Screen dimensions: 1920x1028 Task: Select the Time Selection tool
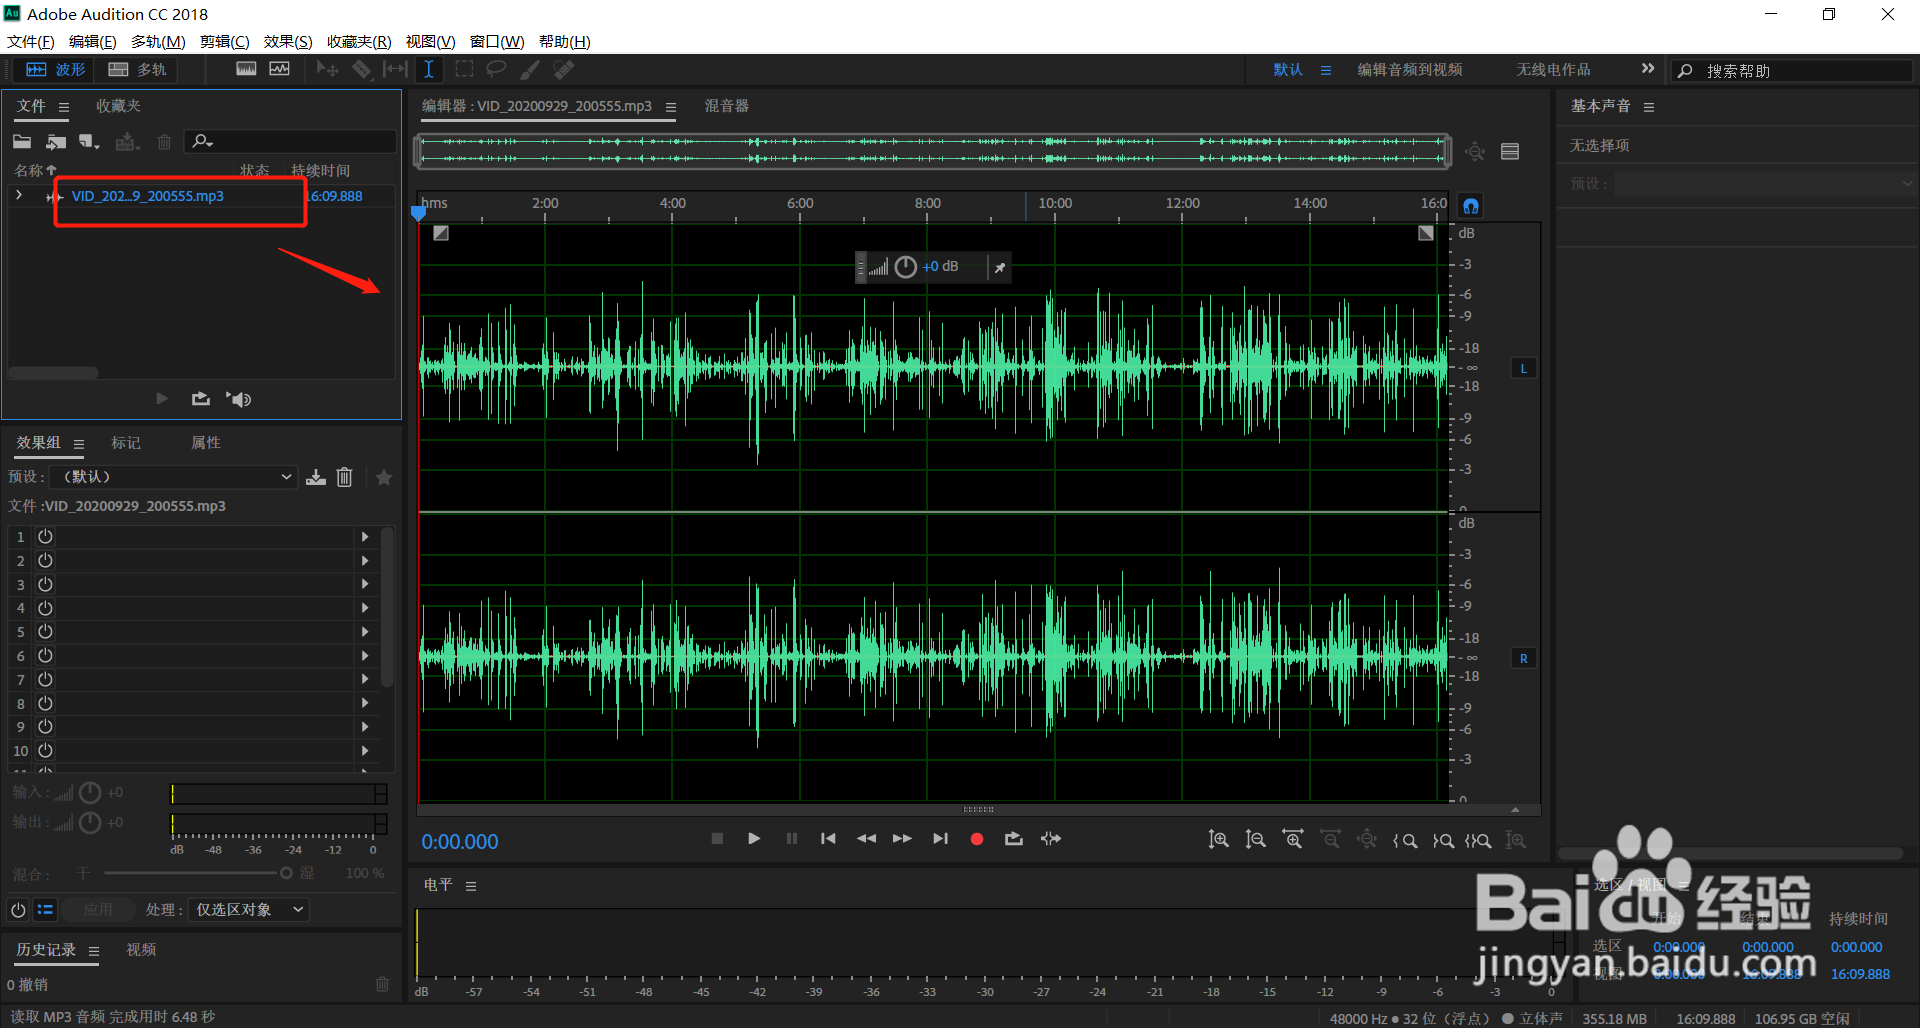tap(428, 69)
